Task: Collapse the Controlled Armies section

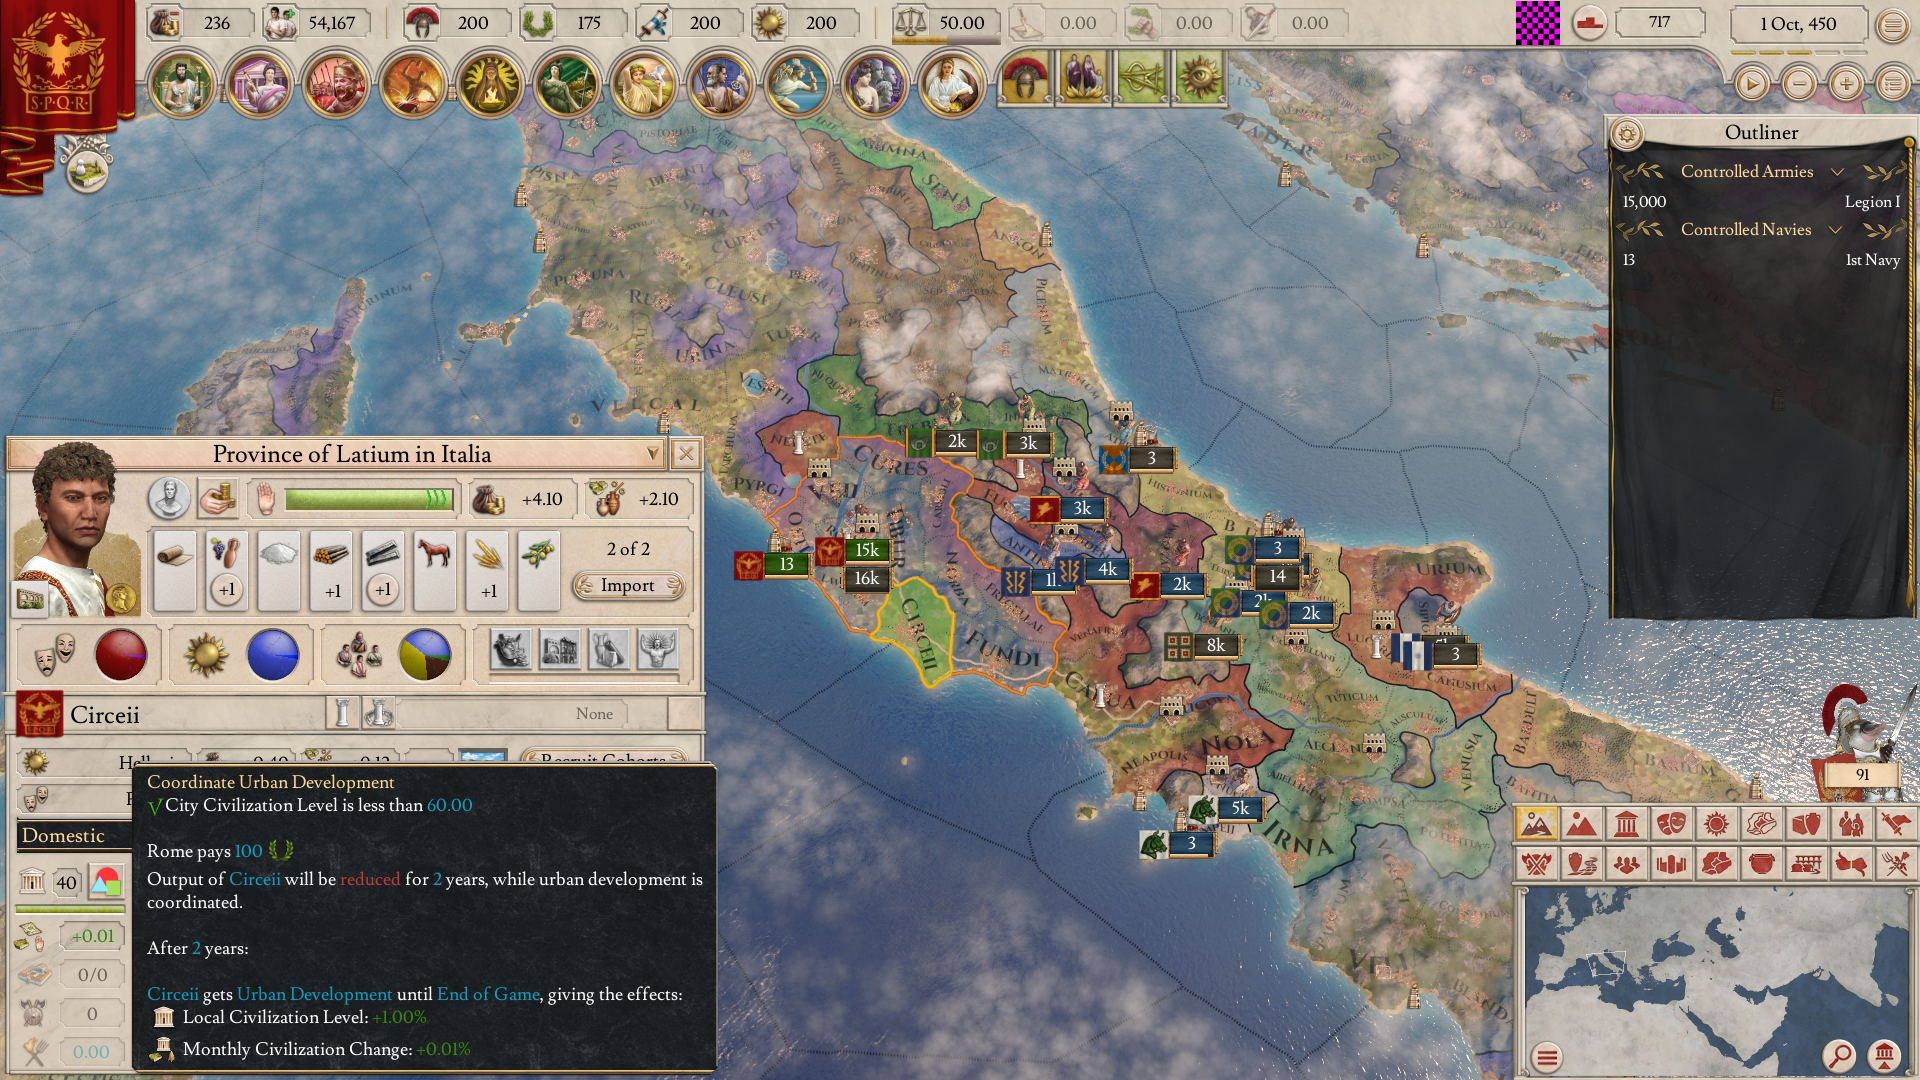Action: 1837,172
